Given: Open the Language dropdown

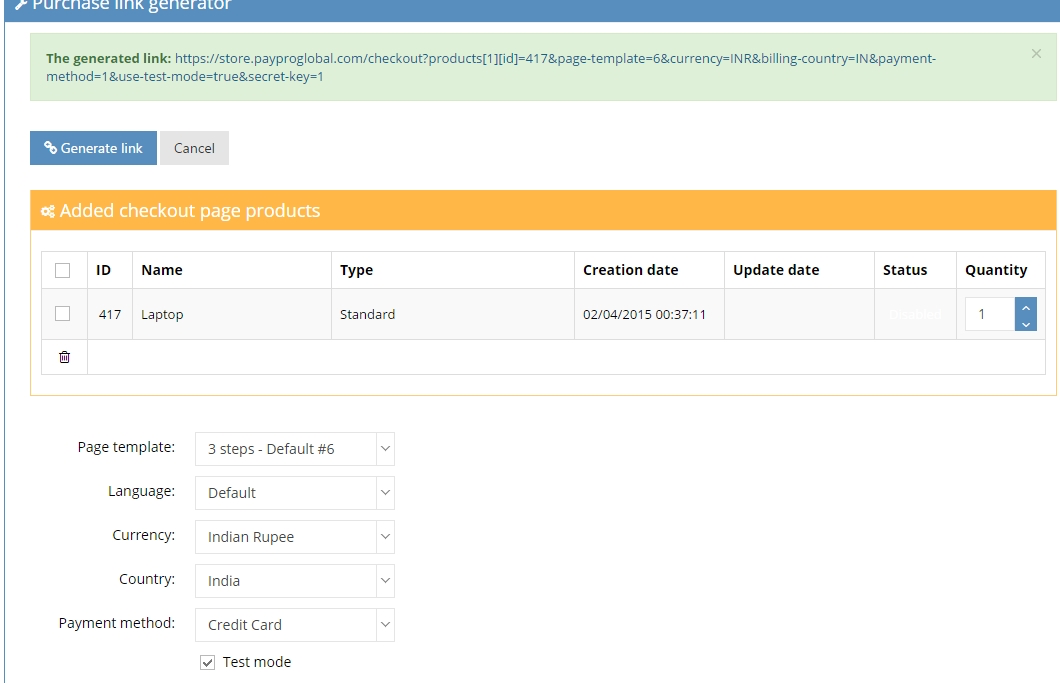Looking at the screenshot, I should (295, 493).
